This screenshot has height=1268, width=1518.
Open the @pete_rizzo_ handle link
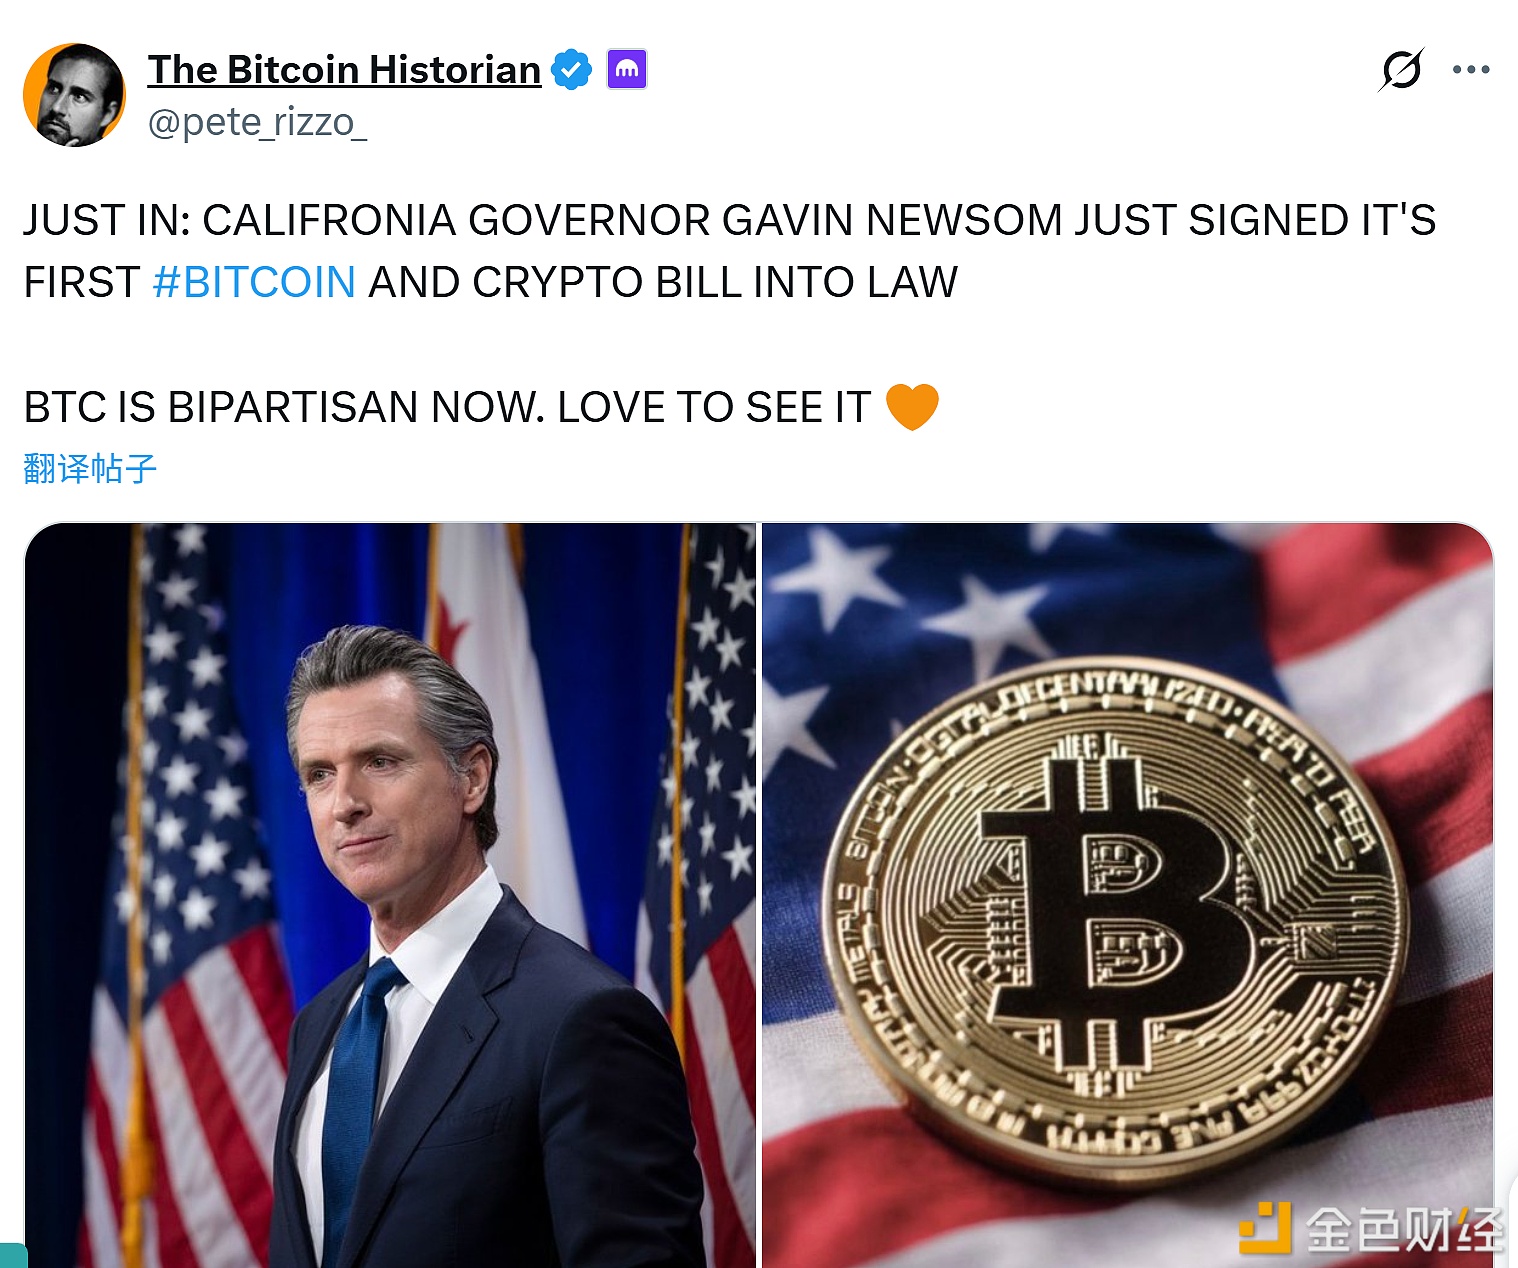[258, 122]
